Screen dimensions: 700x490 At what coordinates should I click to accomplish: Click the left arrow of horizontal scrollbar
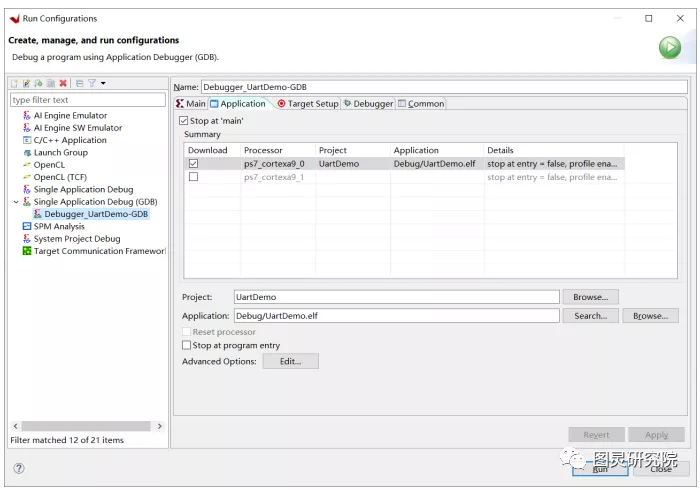pos(16,426)
